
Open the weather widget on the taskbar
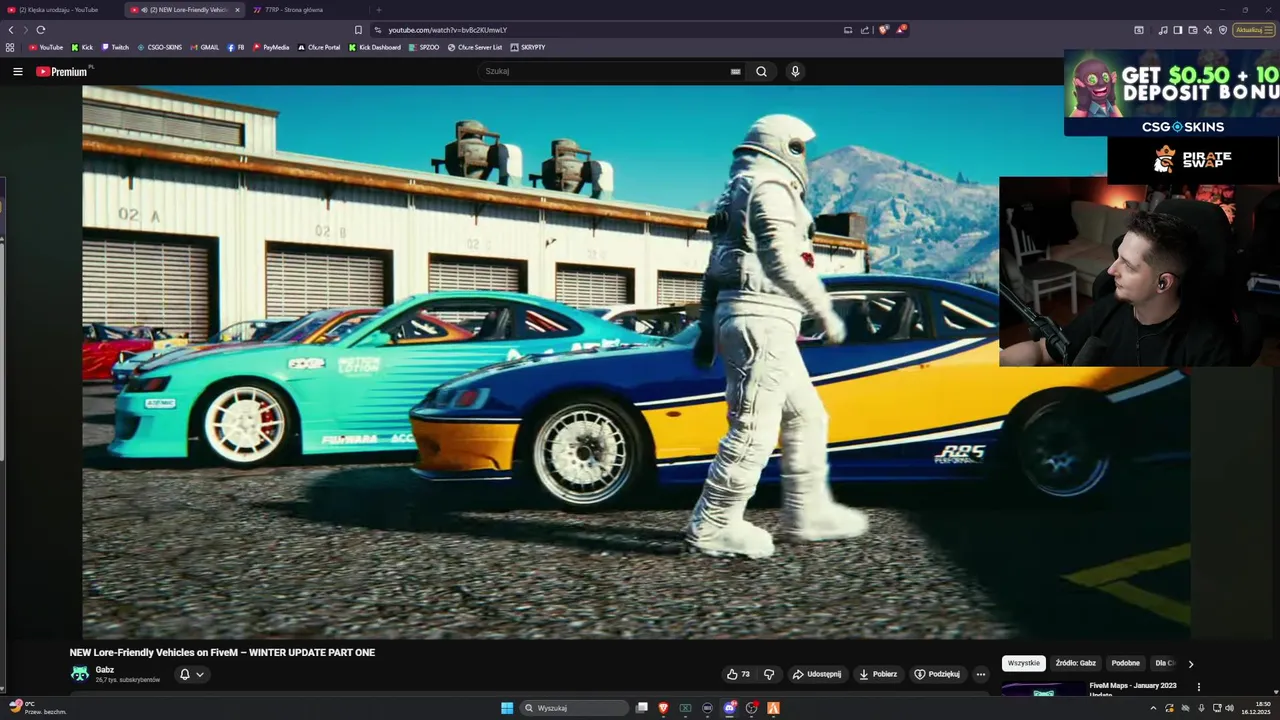[x=38, y=708]
